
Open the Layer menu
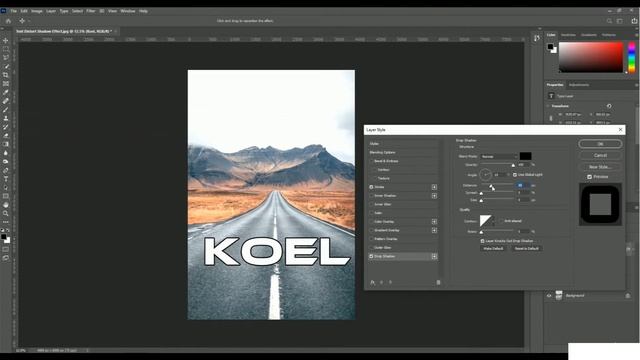[51, 11]
